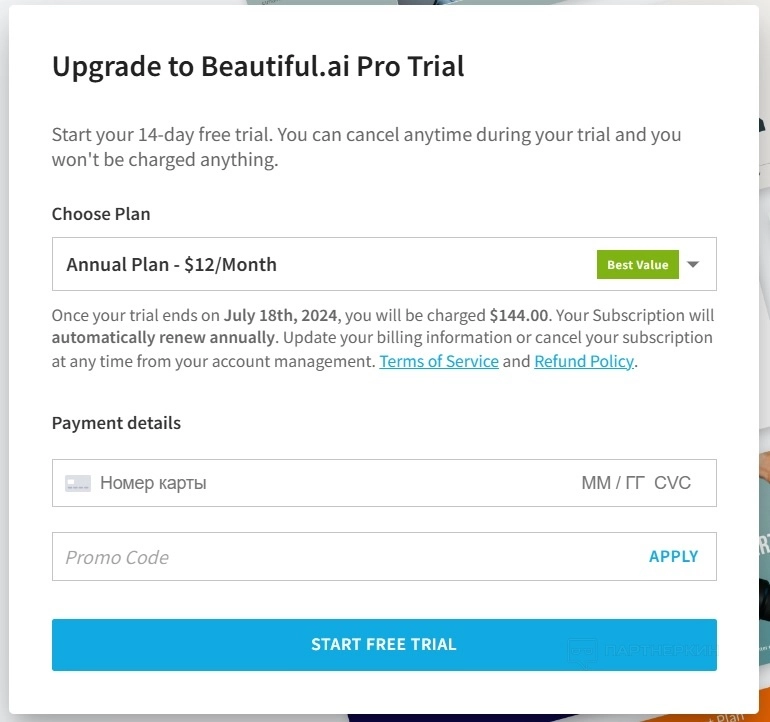Focus the CVC field
The width and height of the screenshot is (770, 722).
point(672,484)
